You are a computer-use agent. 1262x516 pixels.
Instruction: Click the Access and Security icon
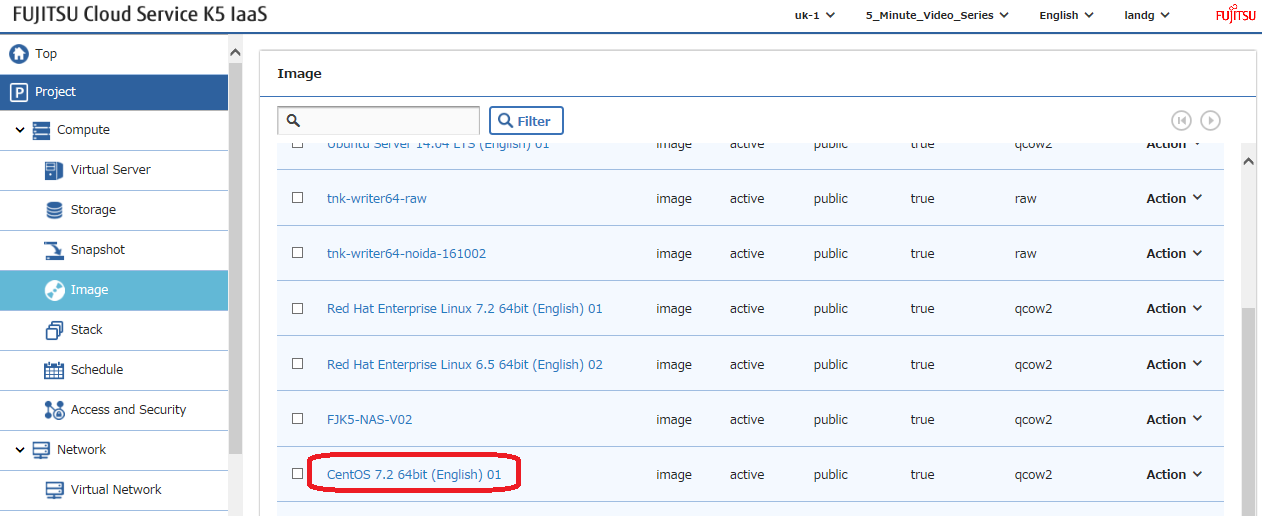[54, 410]
